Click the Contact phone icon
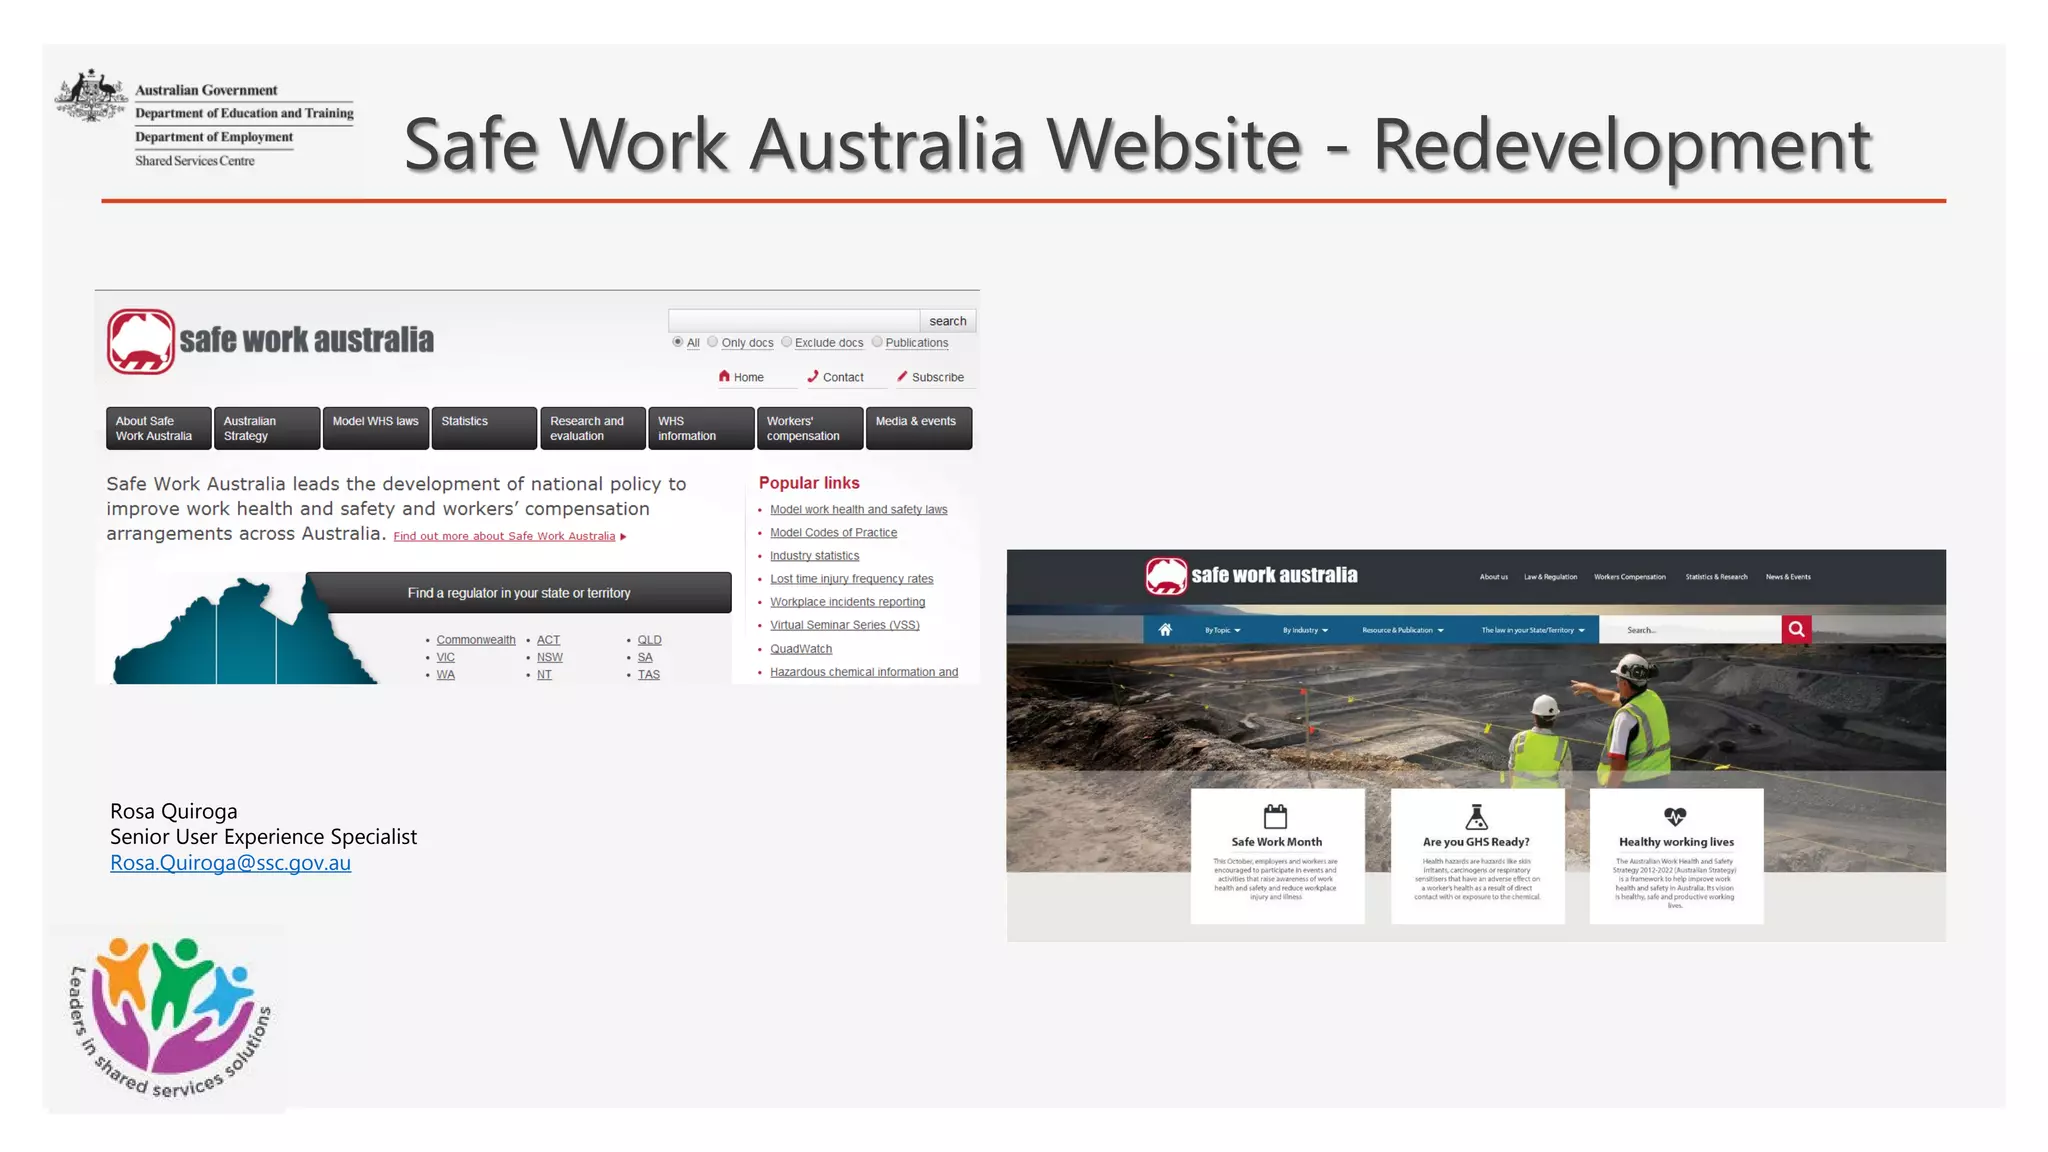The width and height of the screenshot is (2048, 1152). point(813,376)
